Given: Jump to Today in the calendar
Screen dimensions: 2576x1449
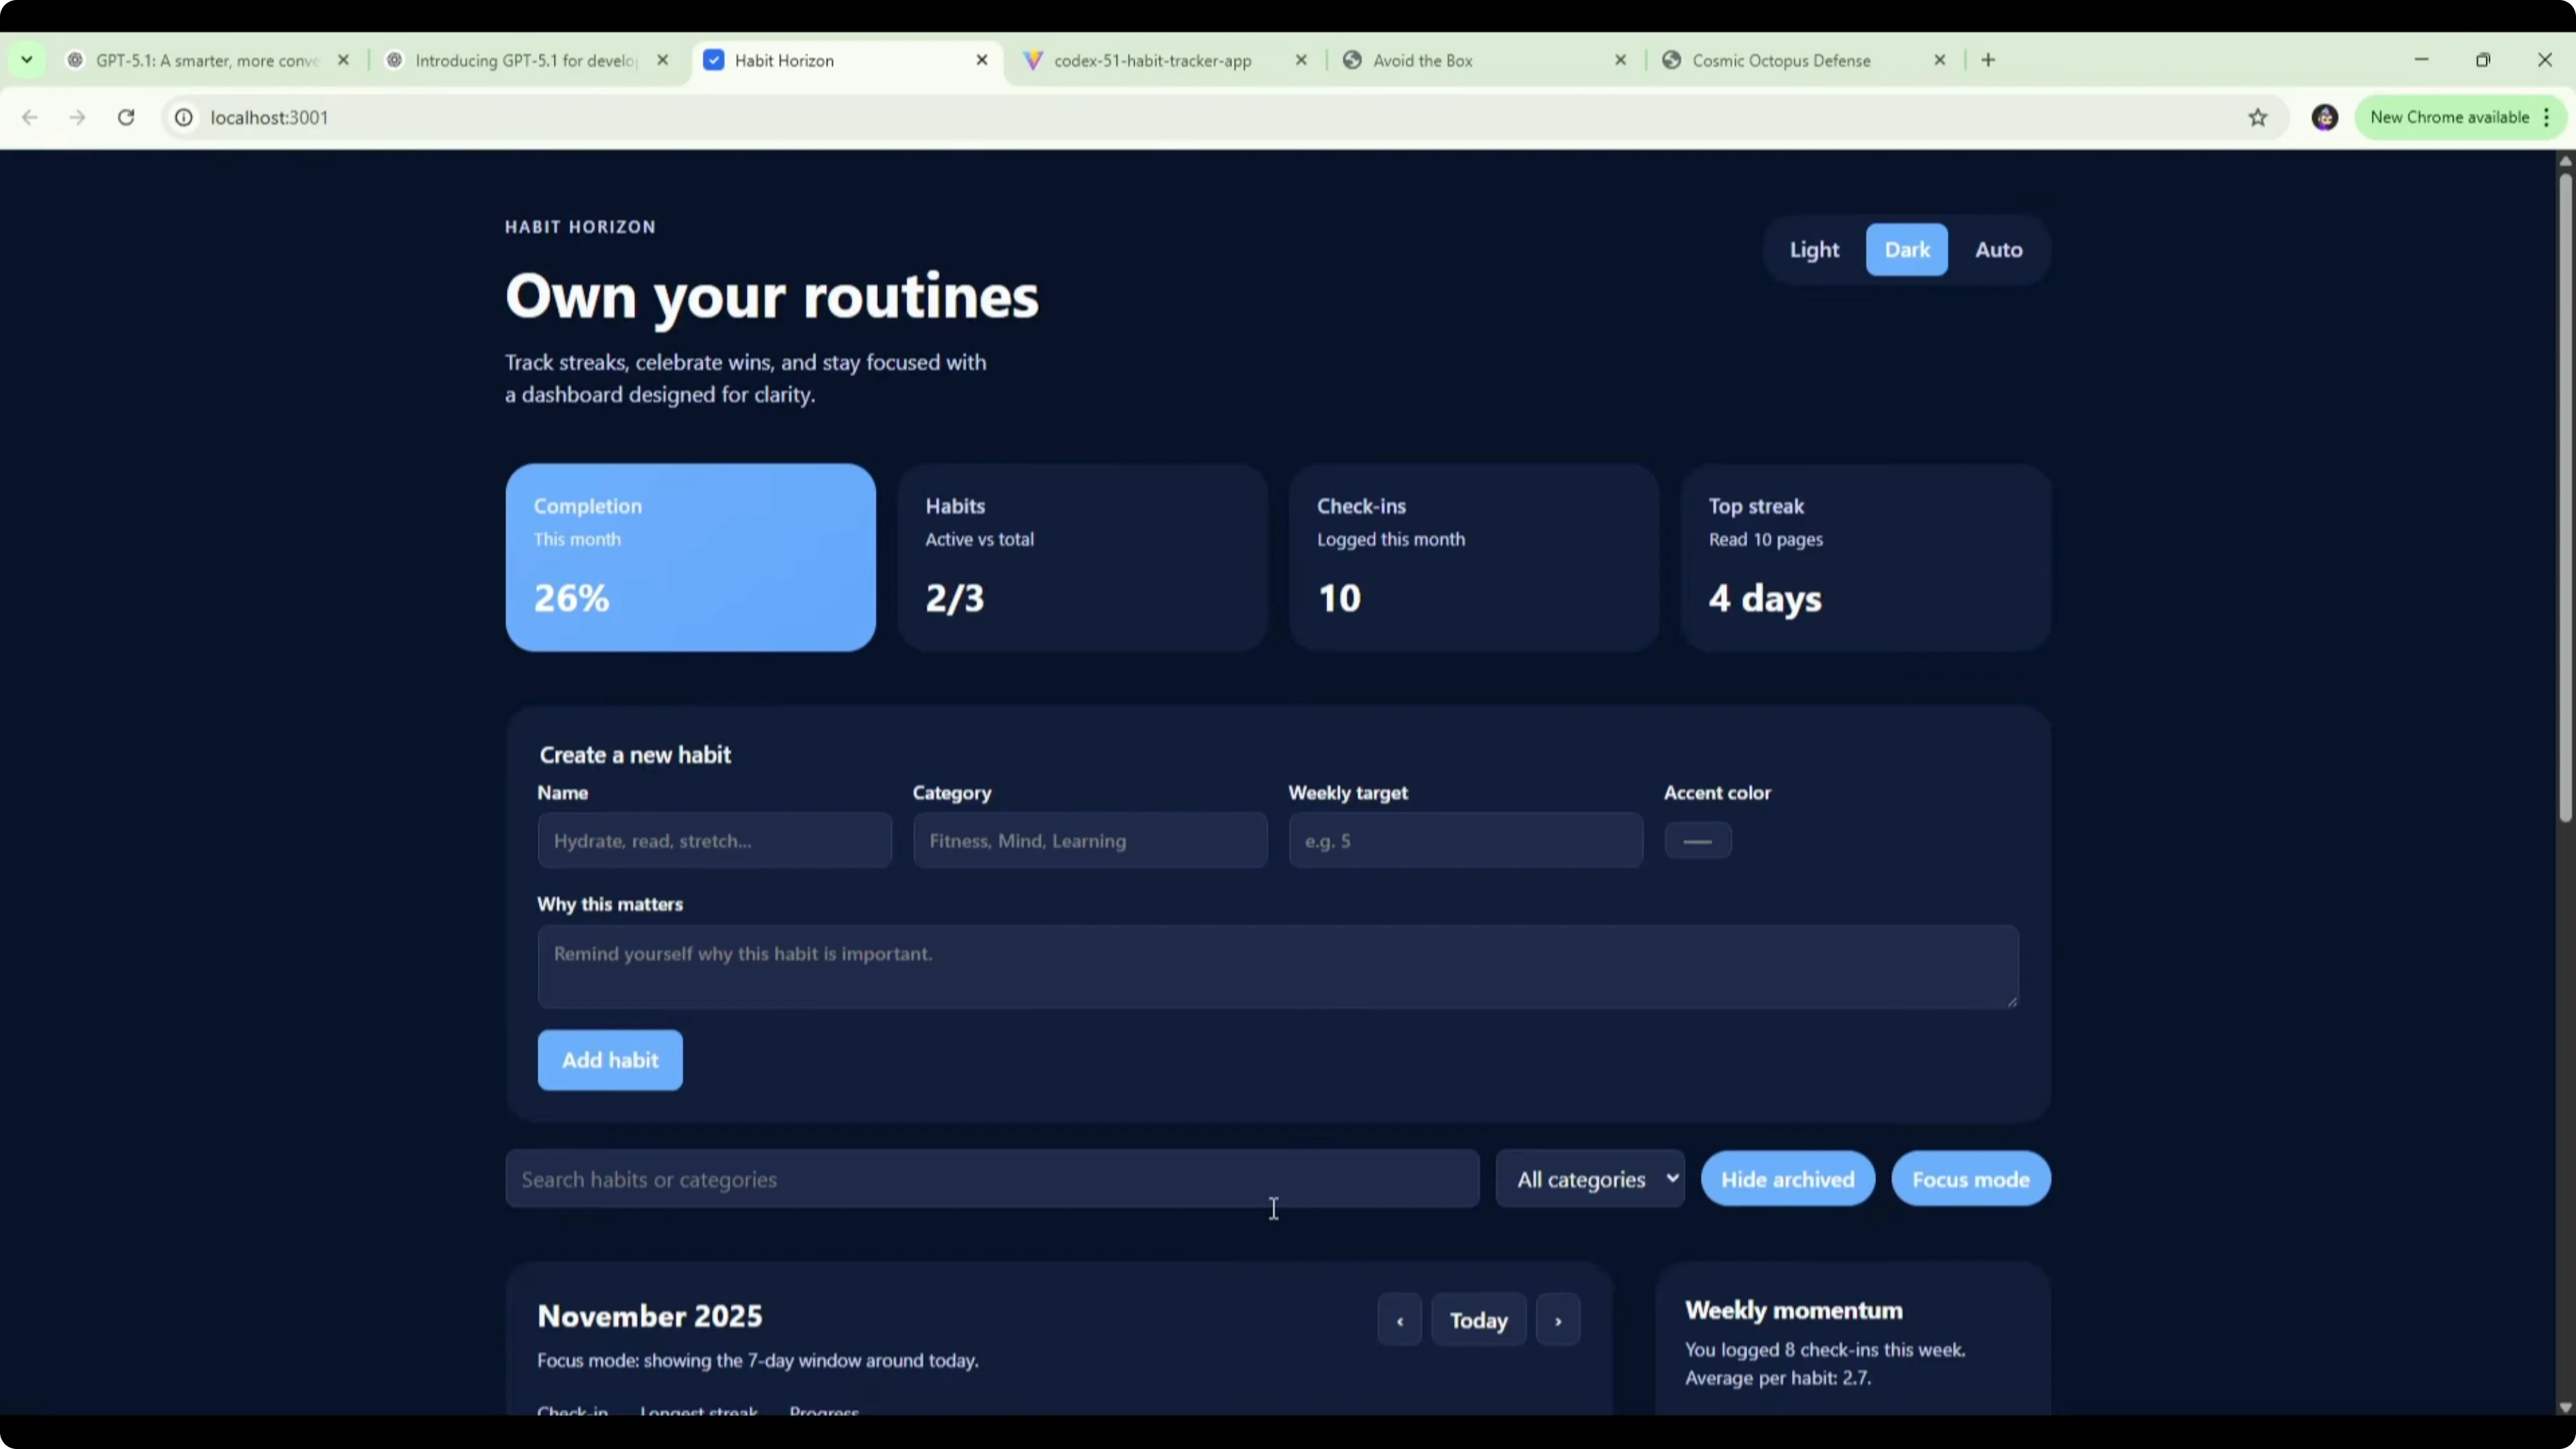Looking at the screenshot, I should tap(1478, 1320).
